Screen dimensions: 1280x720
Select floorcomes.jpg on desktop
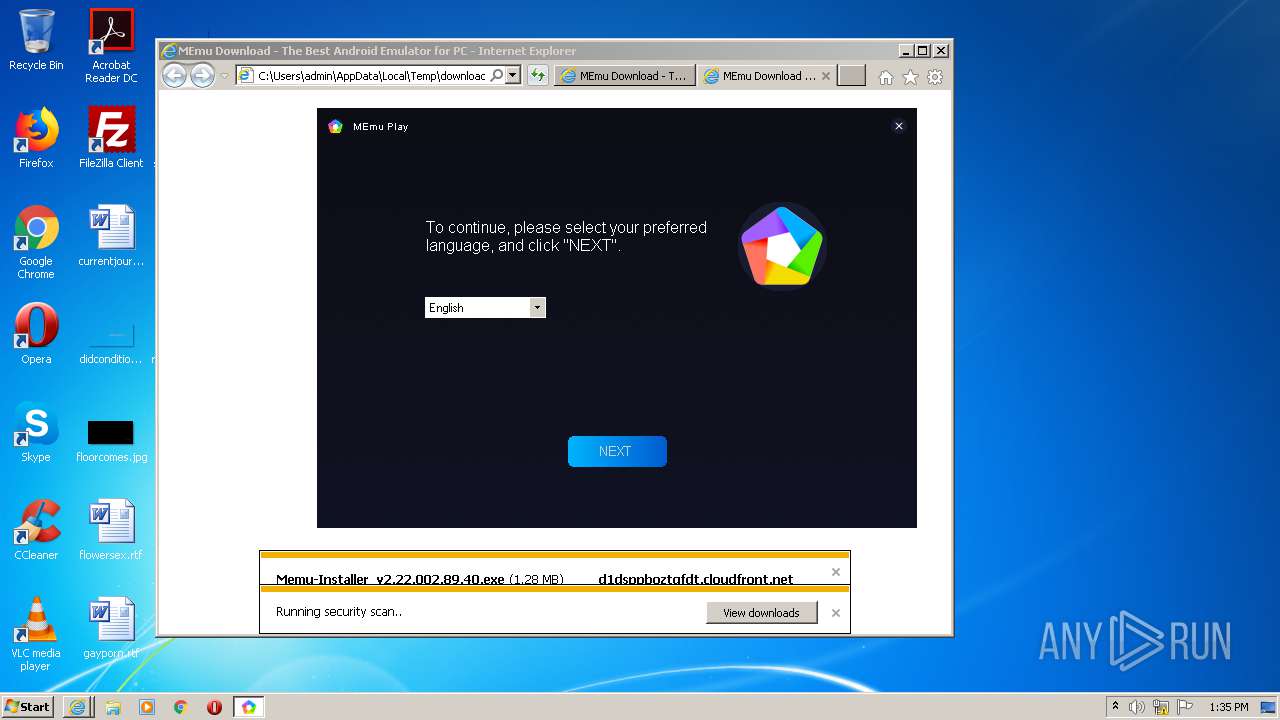click(111, 440)
